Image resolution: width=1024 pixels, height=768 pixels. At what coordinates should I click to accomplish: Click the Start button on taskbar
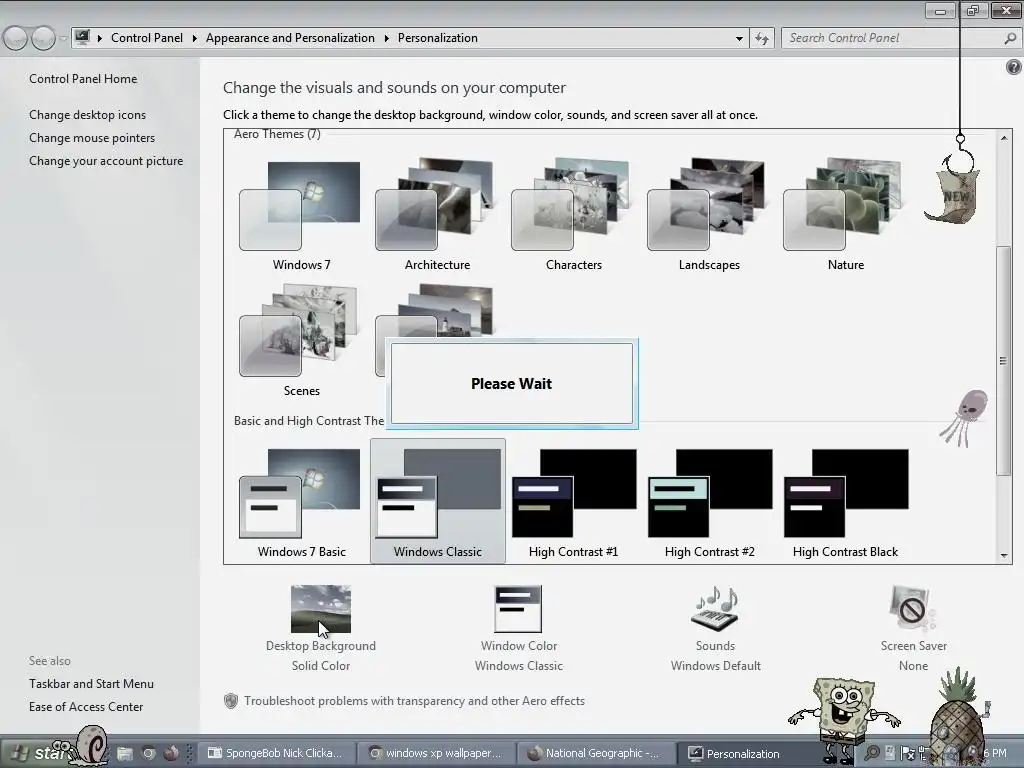[x=38, y=753]
